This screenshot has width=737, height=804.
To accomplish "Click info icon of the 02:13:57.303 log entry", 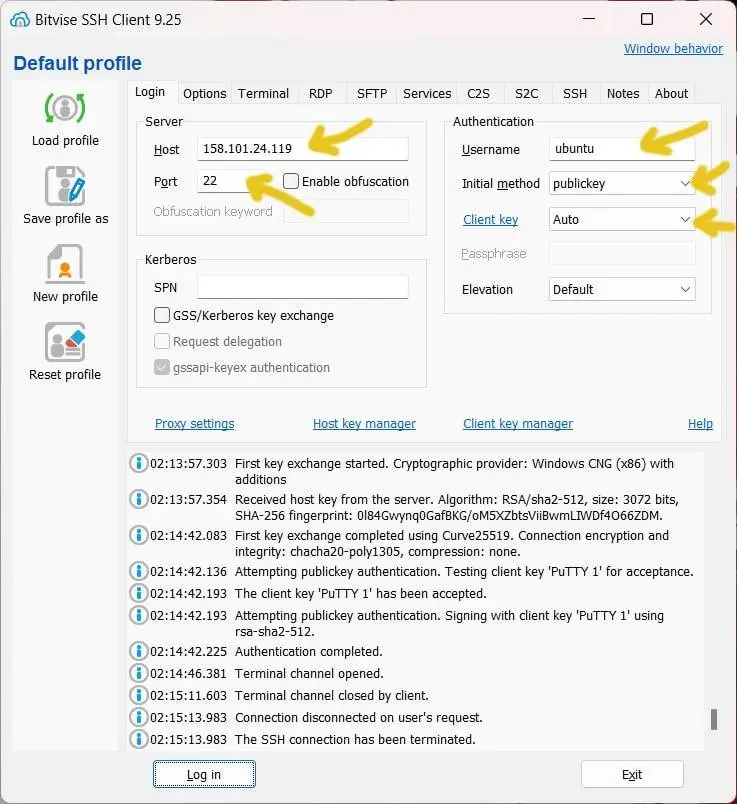I will coord(138,463).
